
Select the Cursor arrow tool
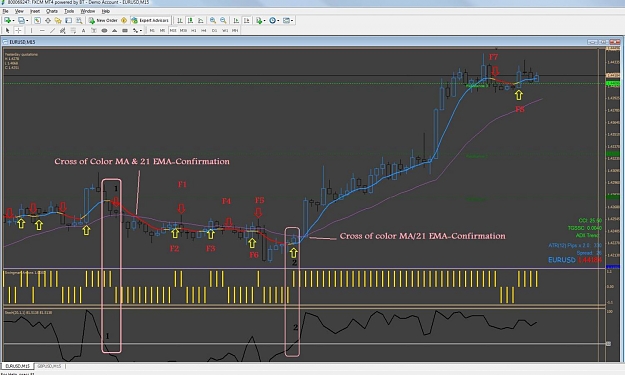[7, 30]
